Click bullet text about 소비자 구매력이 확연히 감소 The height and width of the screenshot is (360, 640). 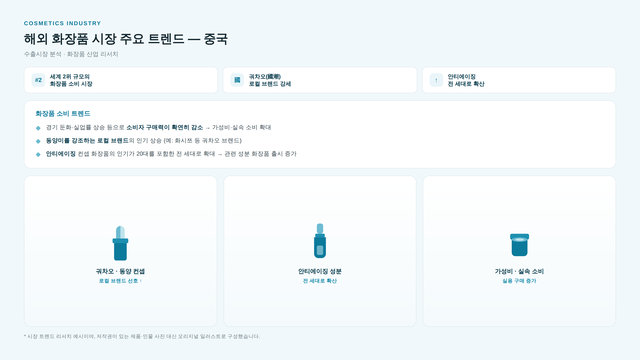(x=159, y=127)
